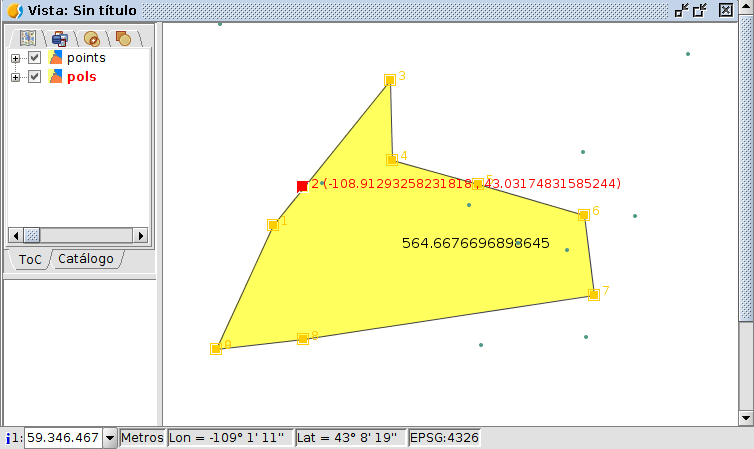Click the polygon vertex handle labeled 3

coord(390,79)
